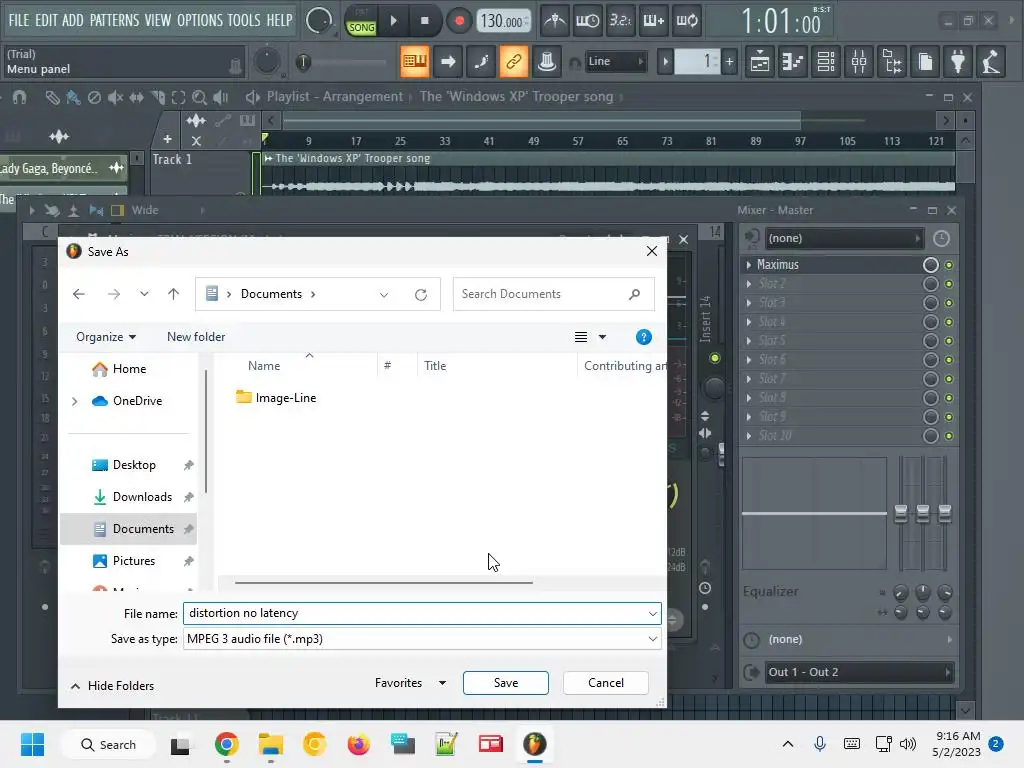1024x768 pixels.
Task: Expand the Maximus slot arrow
Action: (x=748, y=264)
